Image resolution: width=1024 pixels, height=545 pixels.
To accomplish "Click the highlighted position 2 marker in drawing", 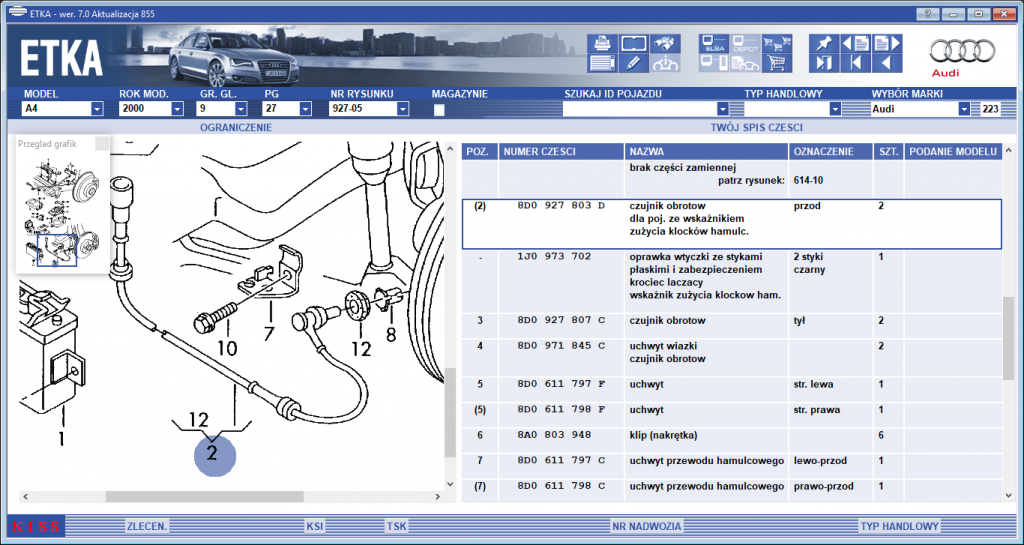I will (x=214, y=454).
